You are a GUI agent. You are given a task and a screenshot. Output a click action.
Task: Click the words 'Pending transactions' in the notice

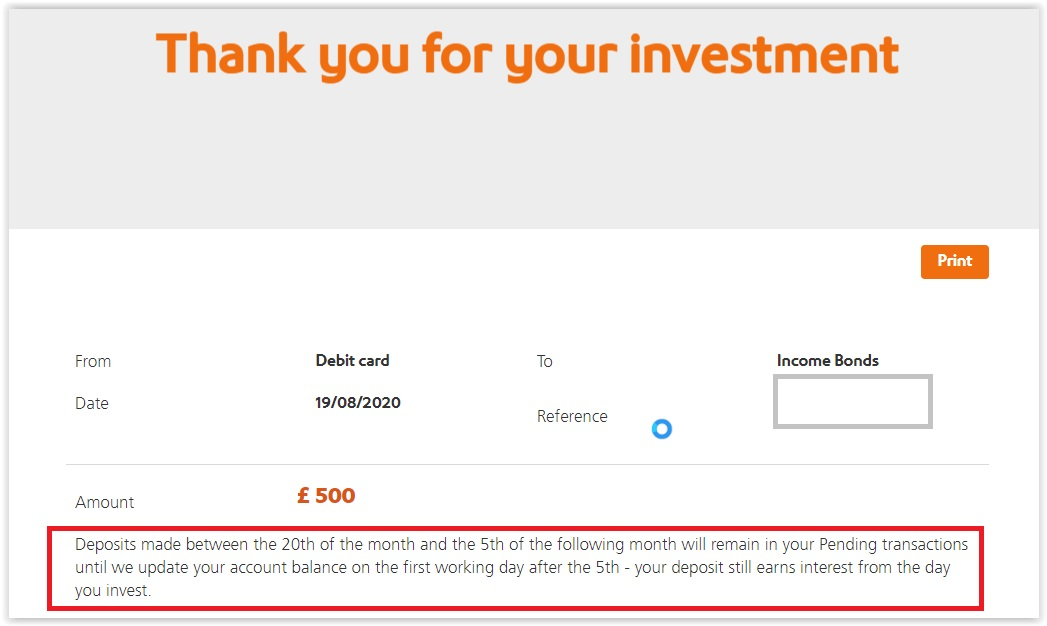coord(893,545)
